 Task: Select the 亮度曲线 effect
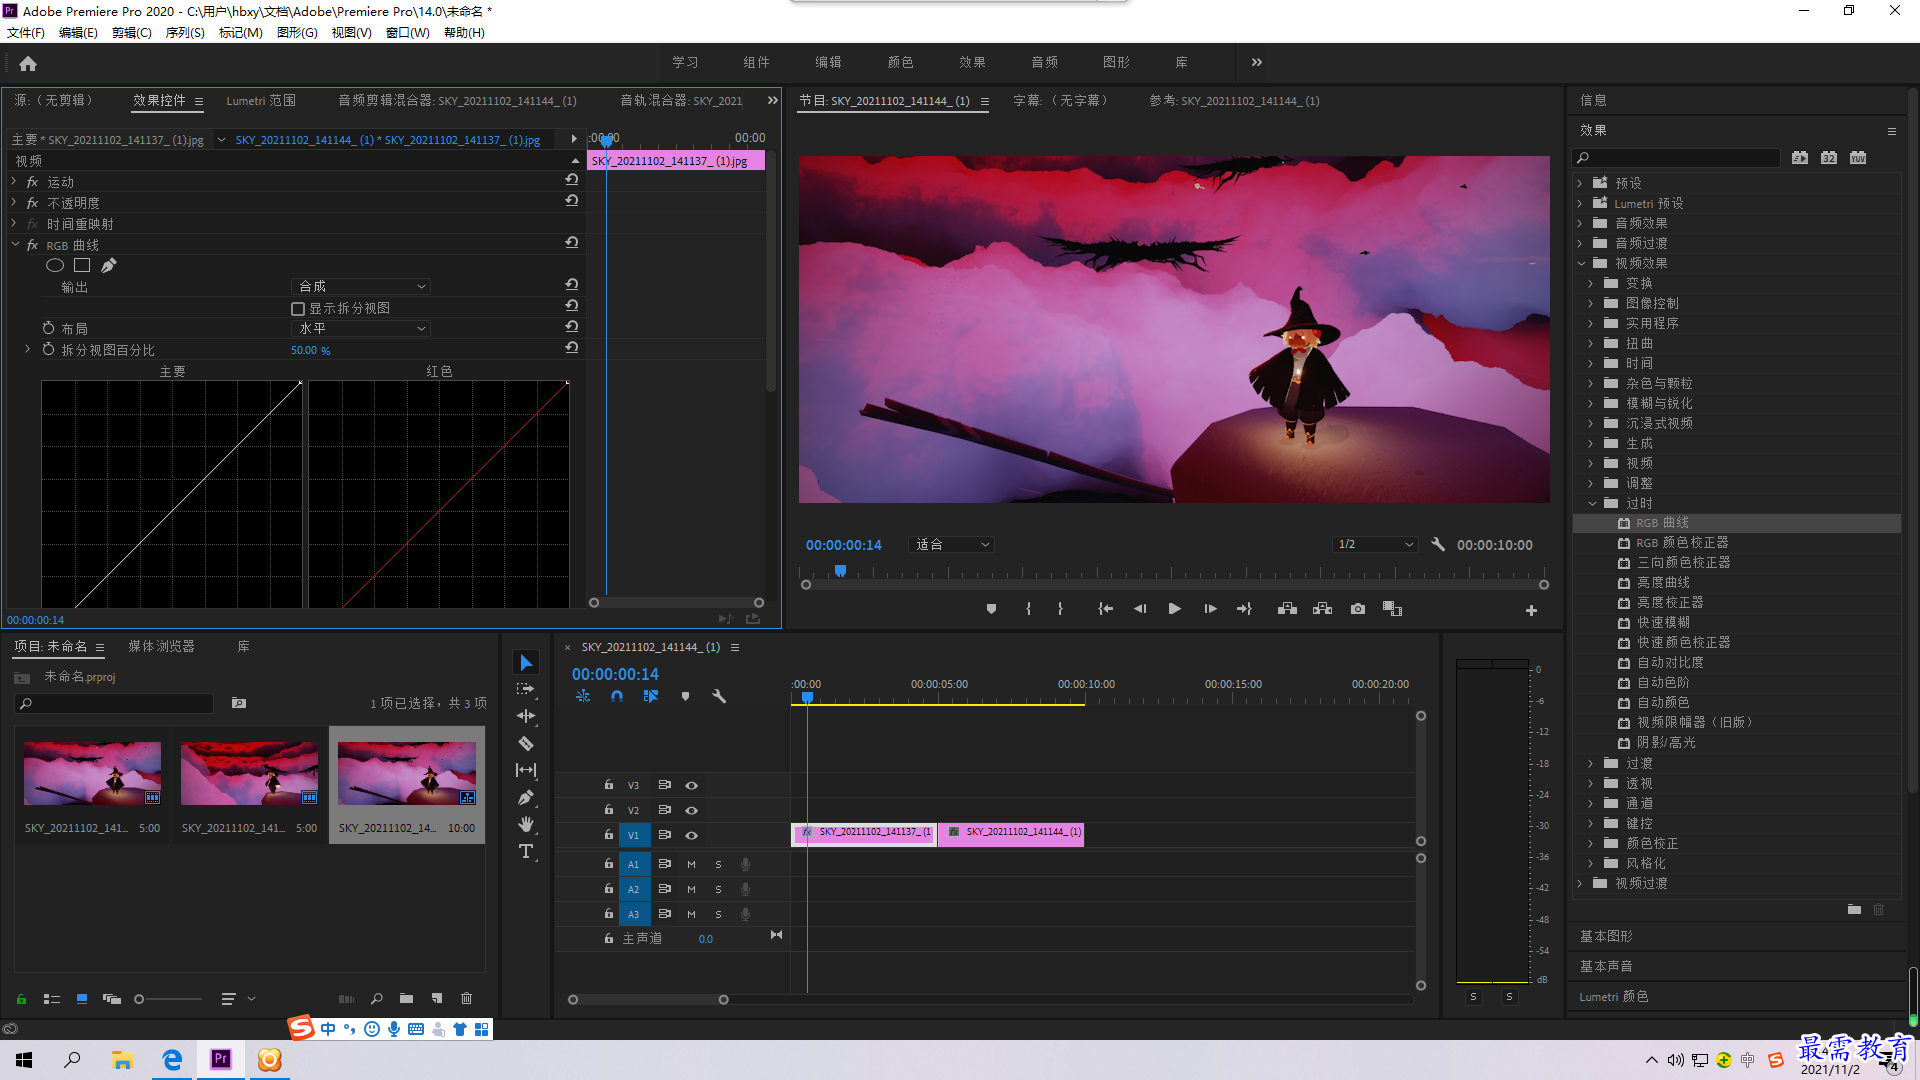coord(1663,582)
